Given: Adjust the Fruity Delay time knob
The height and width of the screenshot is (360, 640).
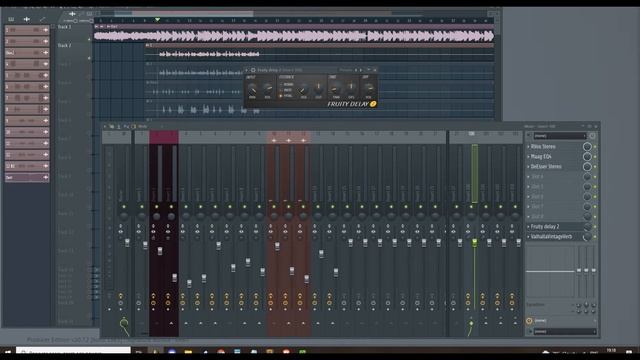Looking at the screenshot, I should pyautogui.click(x=336, y=88).
